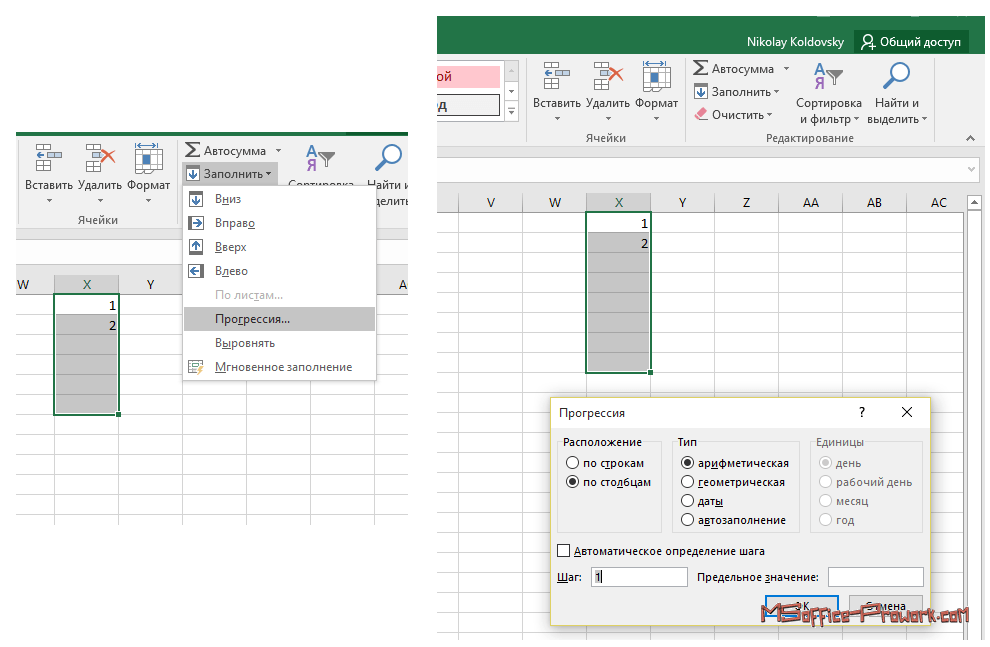This screenshot has width=990, height=647.
Task: Expand Удалить dropdown arrow in right window
Action: pos(608,119)
